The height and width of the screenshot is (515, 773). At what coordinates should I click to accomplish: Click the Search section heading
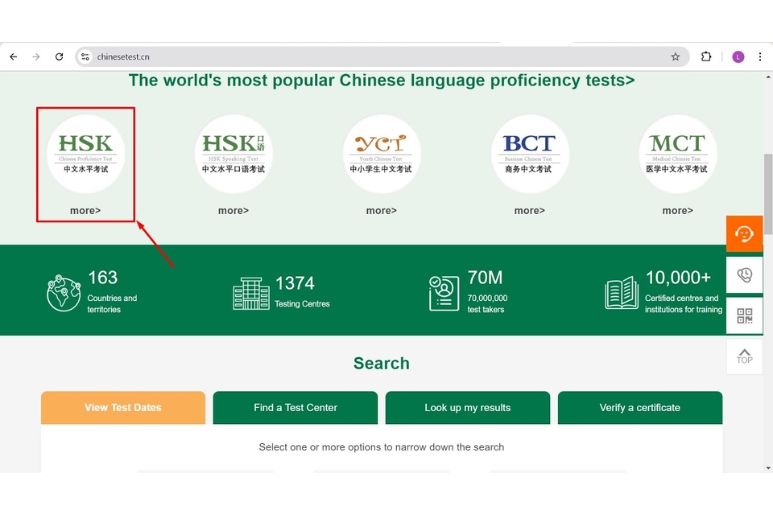pos(381,363)
